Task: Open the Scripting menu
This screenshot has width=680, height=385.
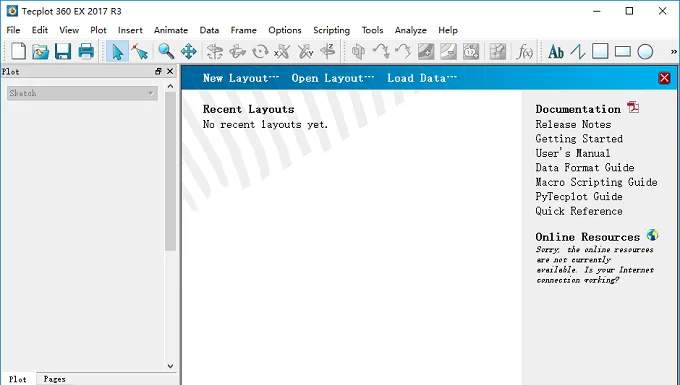Action: pyautogui.click(x=331, y=30)
